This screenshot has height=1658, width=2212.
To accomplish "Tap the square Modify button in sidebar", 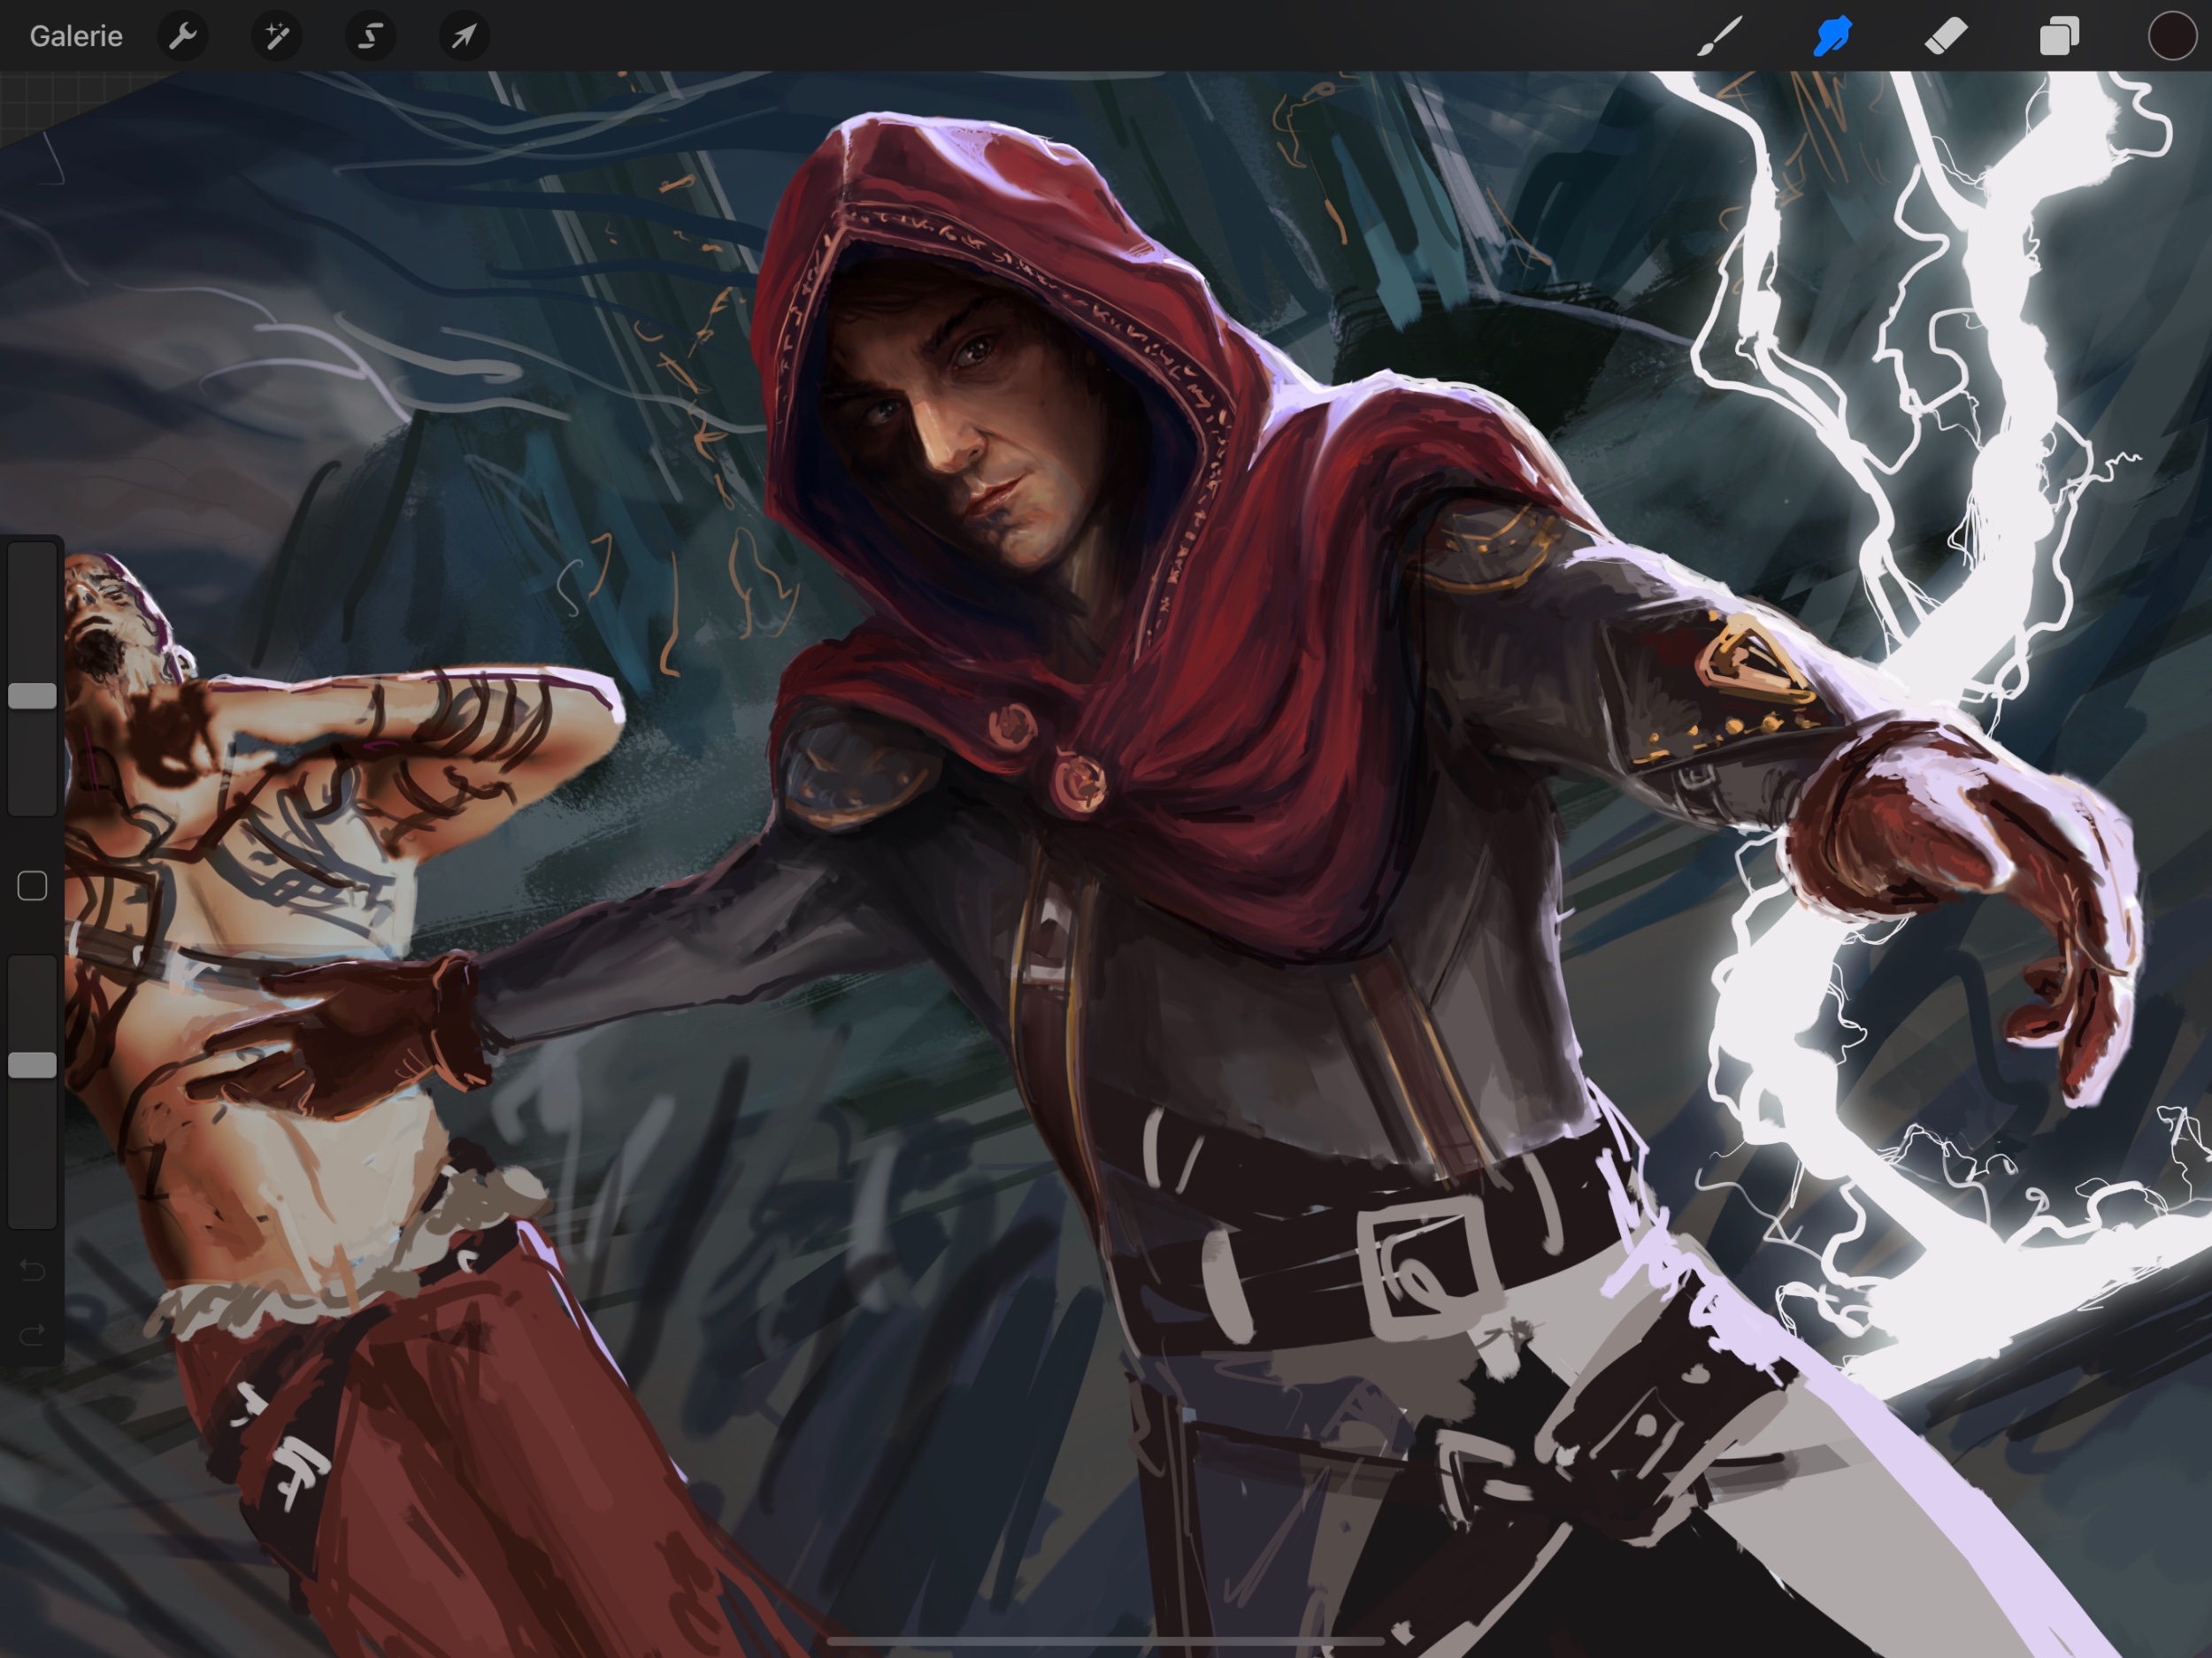I will [32, 886].
